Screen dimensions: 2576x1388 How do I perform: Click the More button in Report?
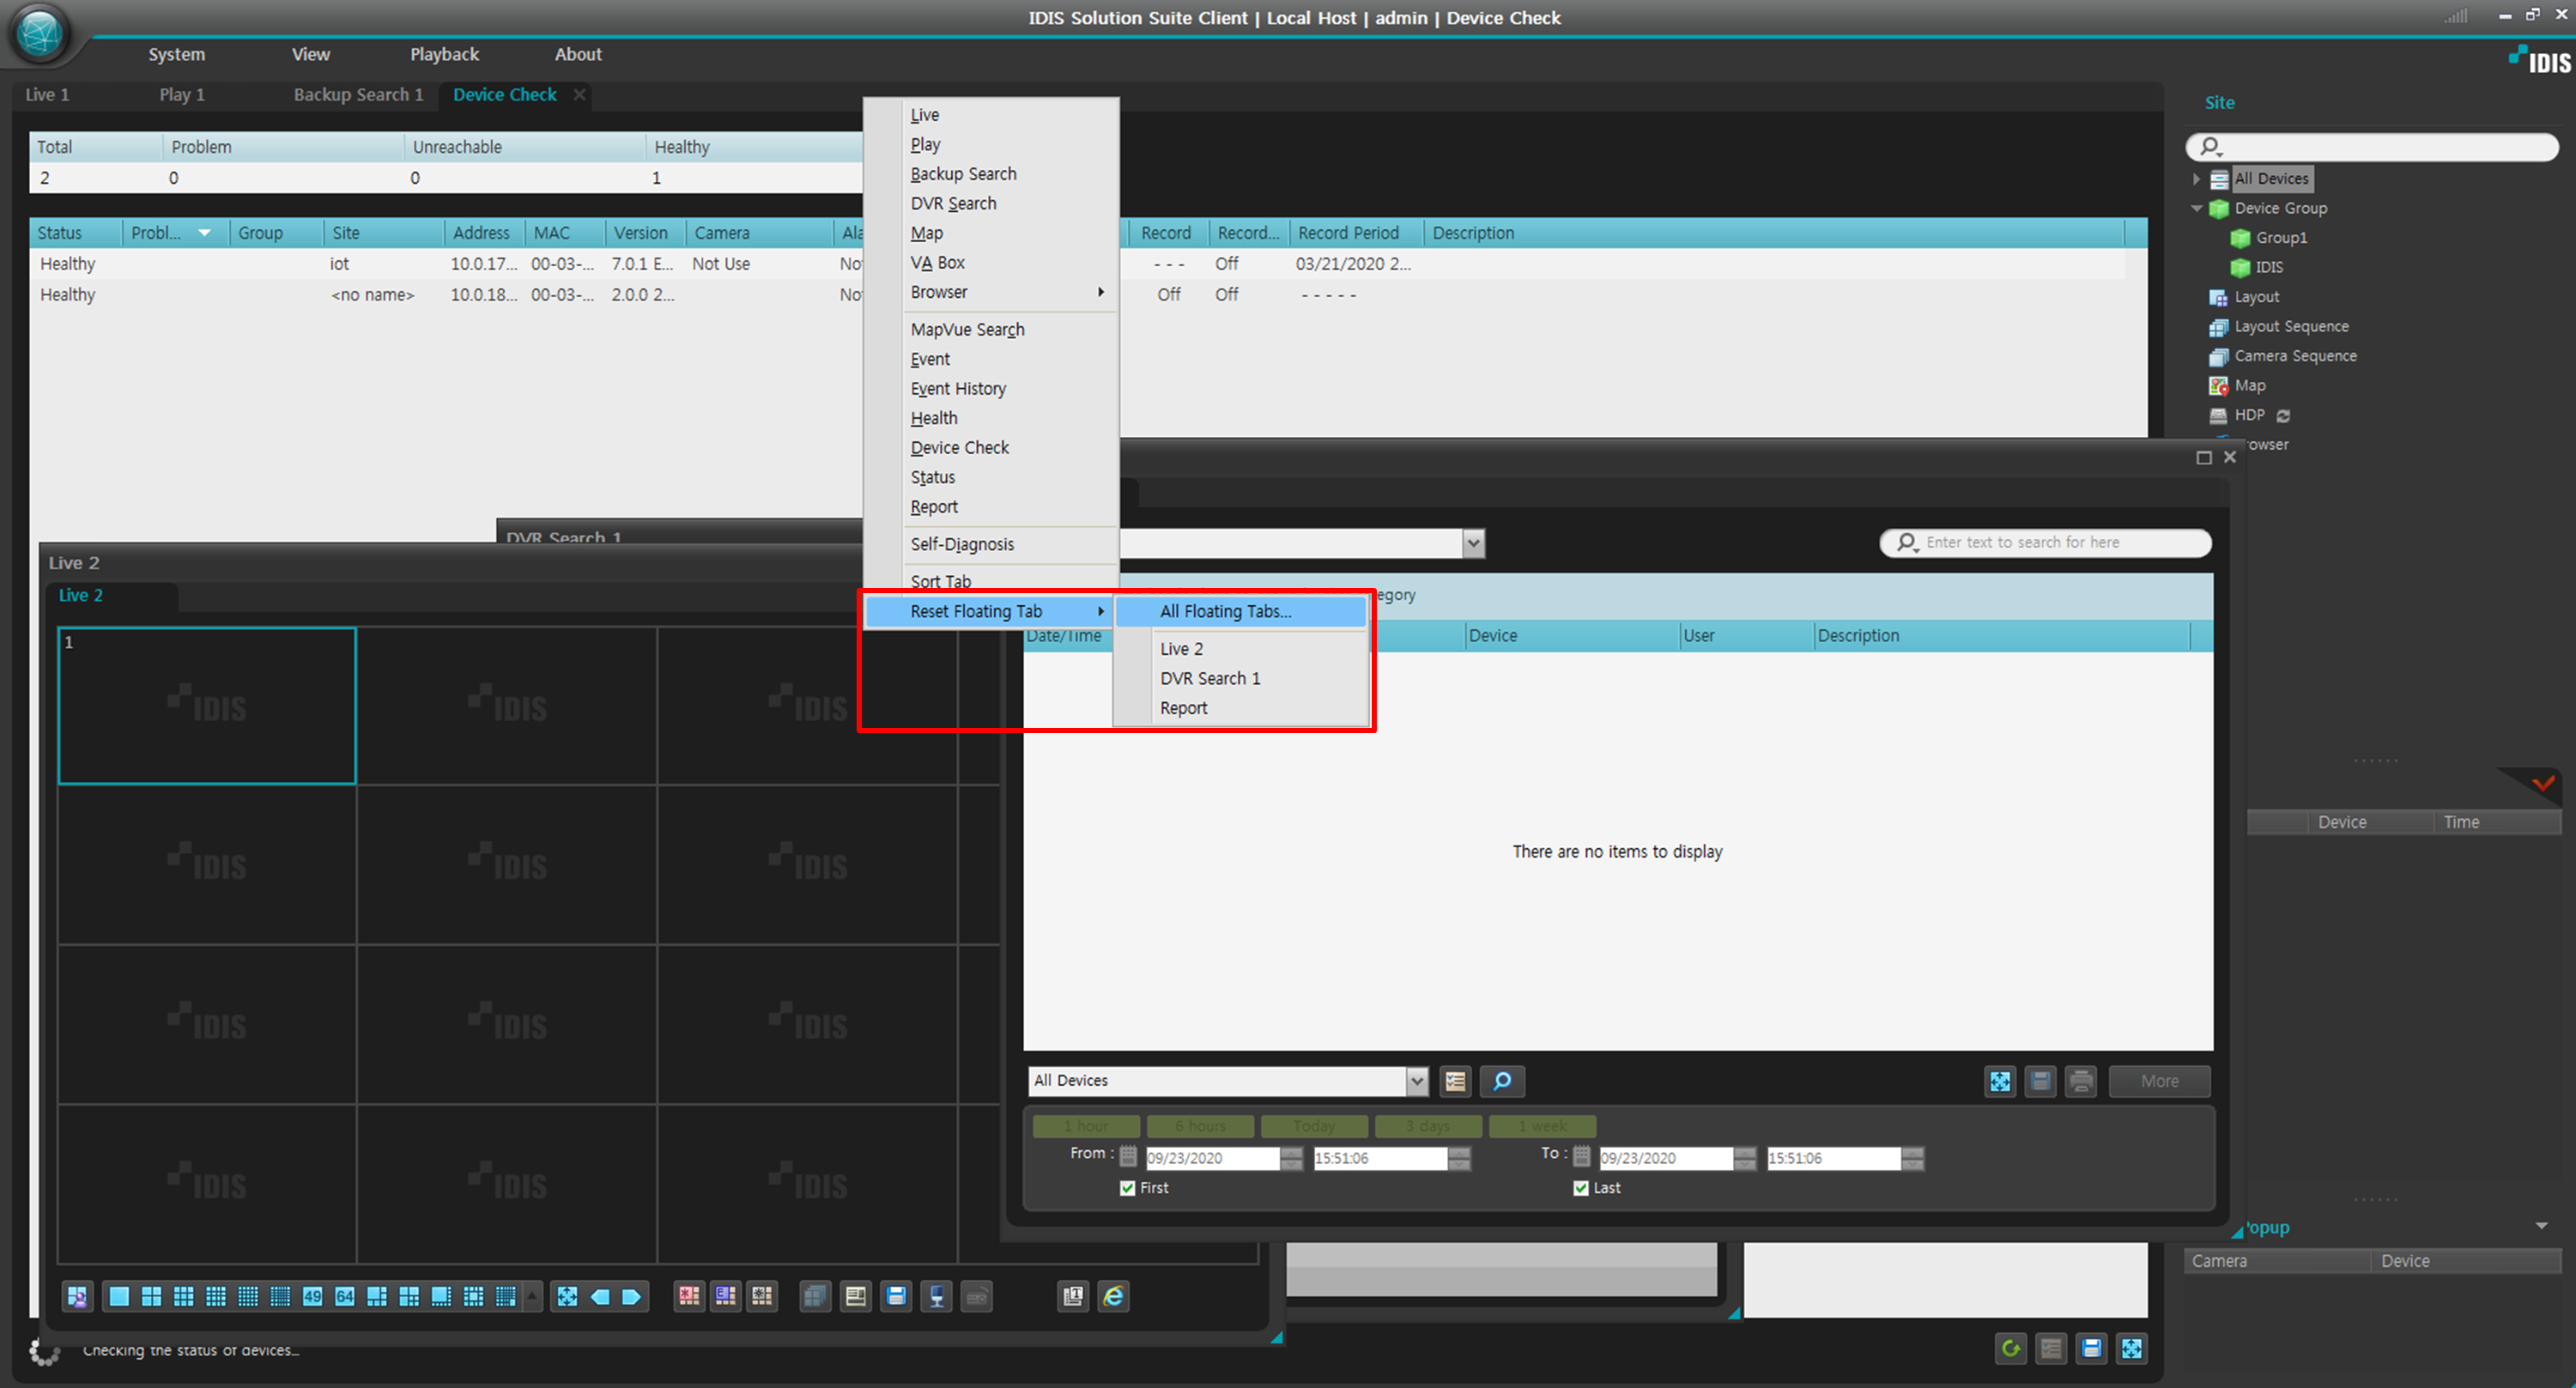pyautogui.click(x=2159, y=1080)
